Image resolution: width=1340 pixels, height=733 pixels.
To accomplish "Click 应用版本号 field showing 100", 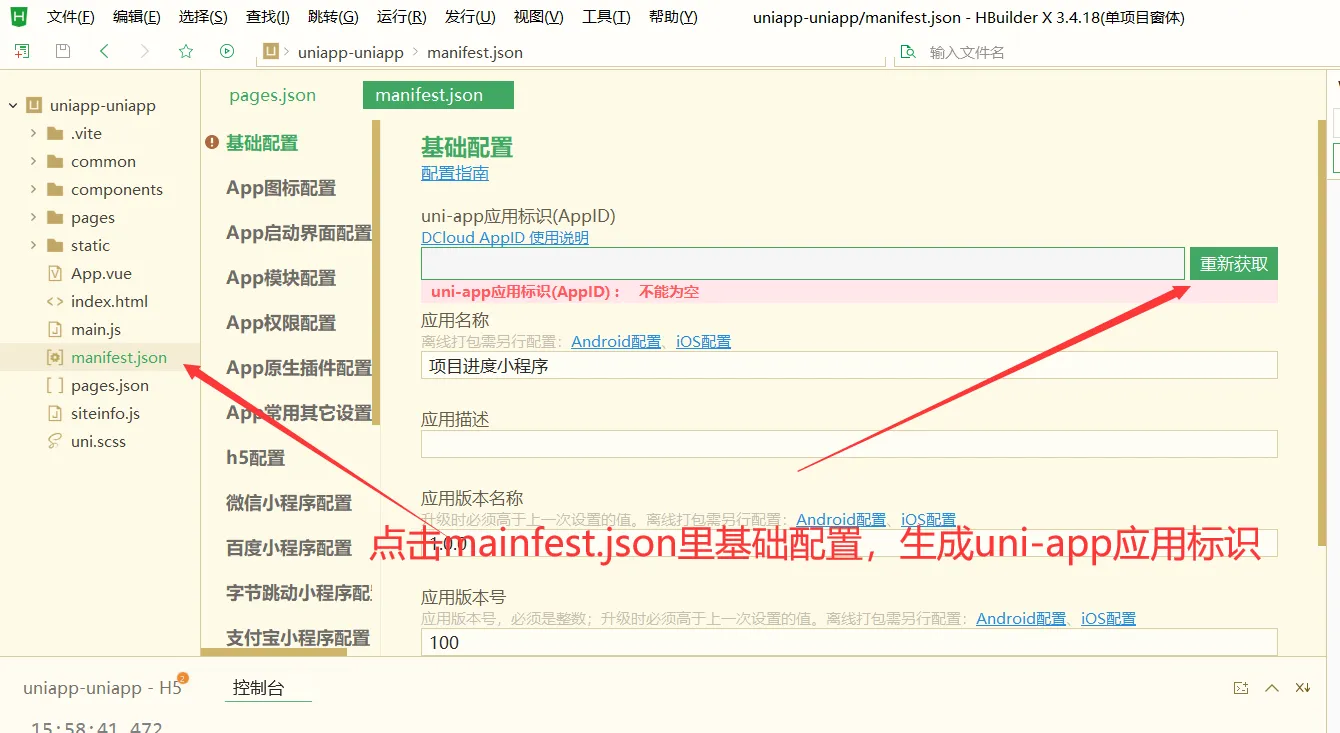I will pos(849,642).
